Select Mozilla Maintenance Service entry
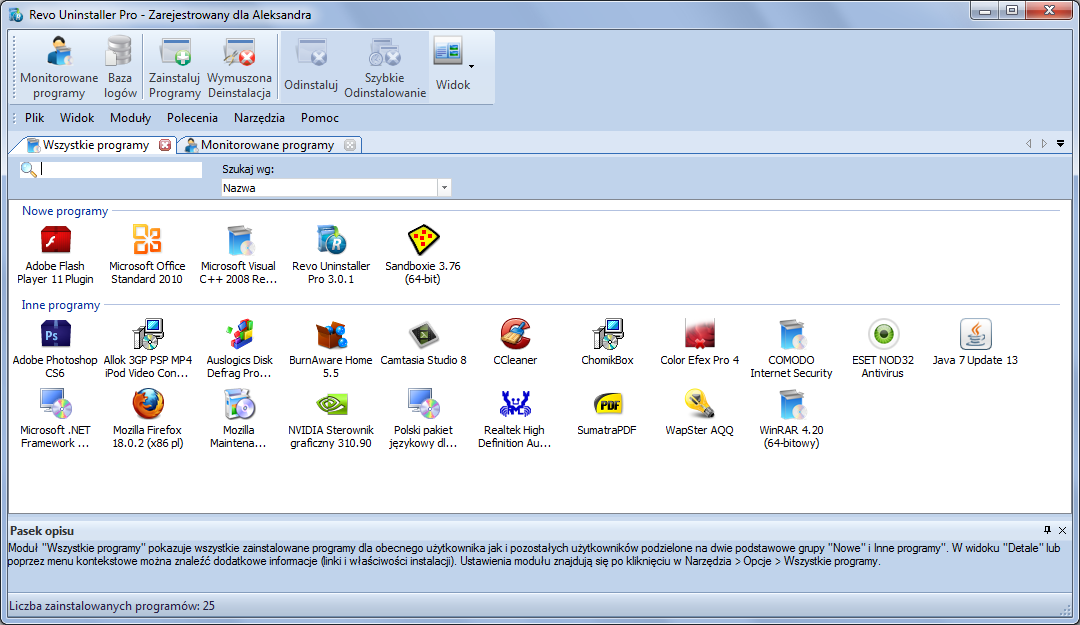 tap(238, 418)
